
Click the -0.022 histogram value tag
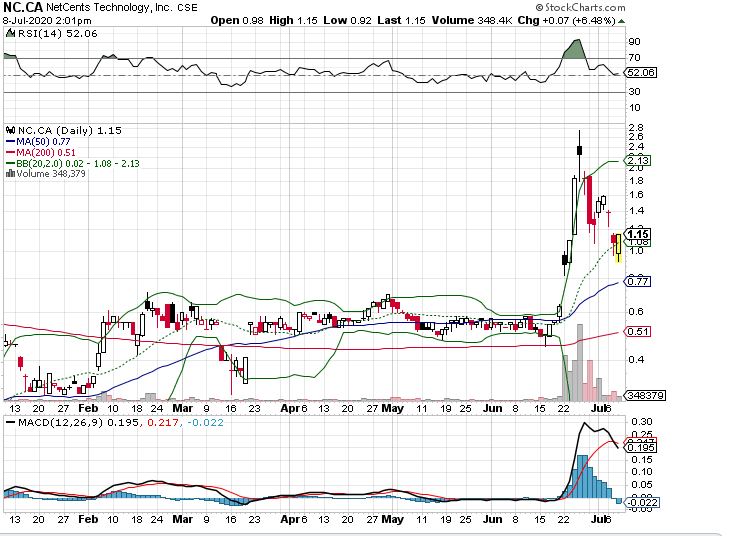click(x=642, y=502)
